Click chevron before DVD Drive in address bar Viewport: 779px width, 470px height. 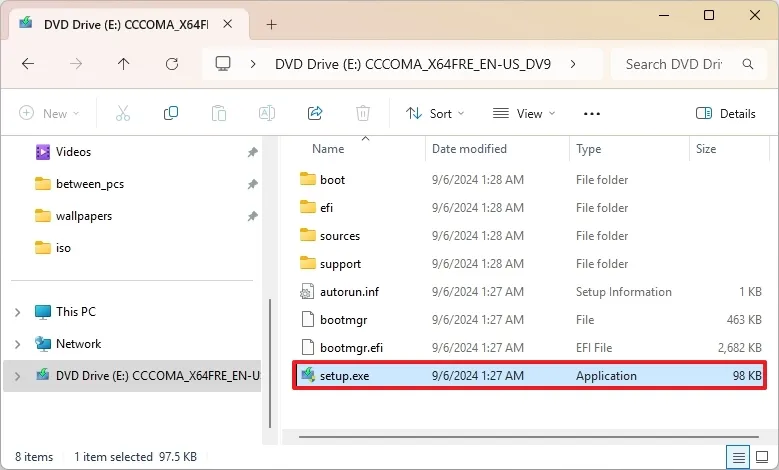point(253,64)
